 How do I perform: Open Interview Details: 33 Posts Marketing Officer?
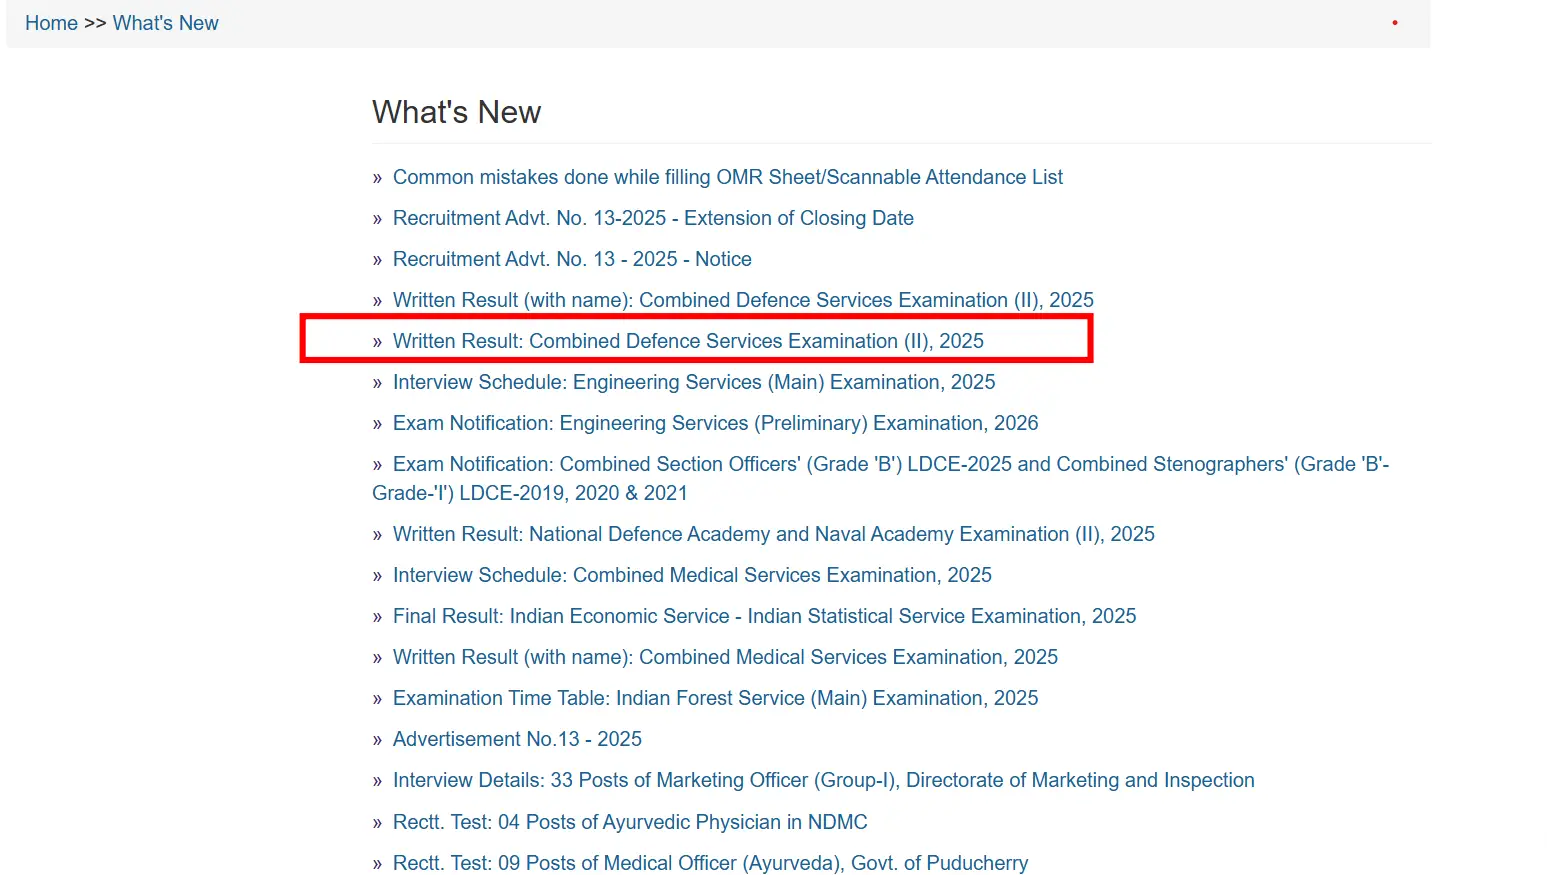click(x=823, y=780)
